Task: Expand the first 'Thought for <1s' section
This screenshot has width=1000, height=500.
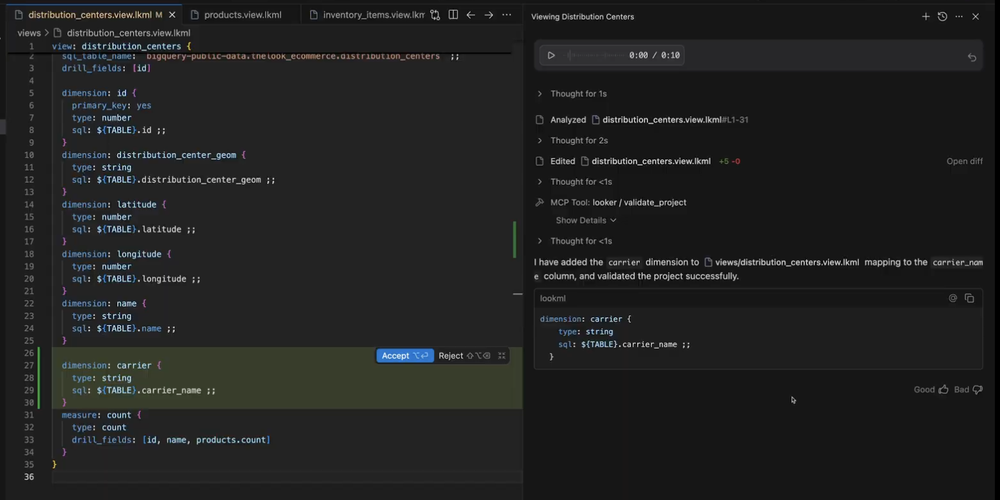Action: [581, 182]
